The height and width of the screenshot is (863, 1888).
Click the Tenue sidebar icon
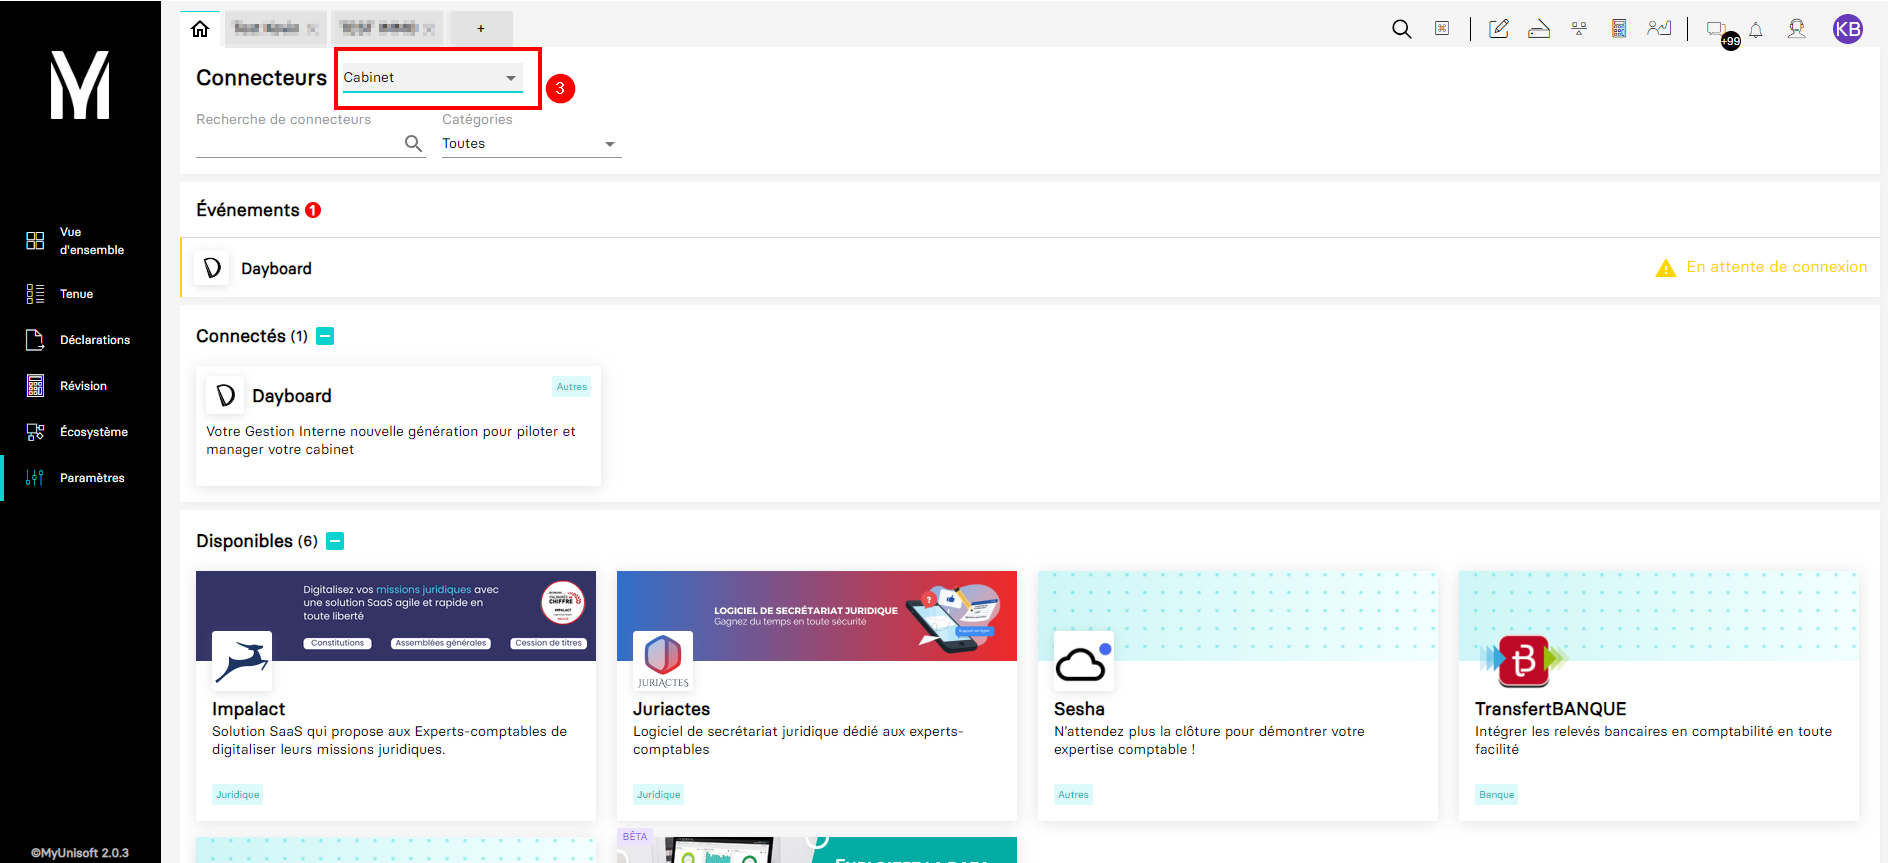(x=35, y=294)
